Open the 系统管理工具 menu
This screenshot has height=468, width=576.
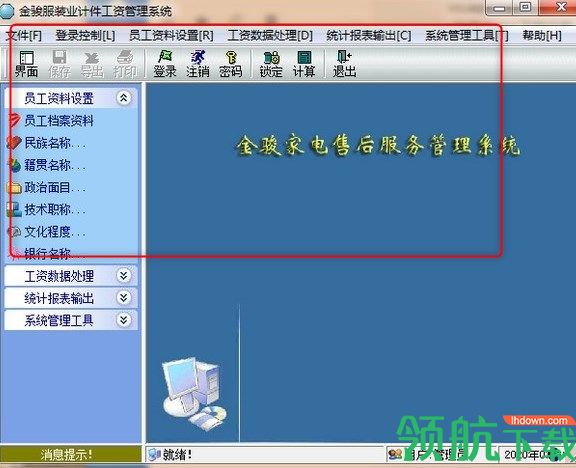point(467,36)
